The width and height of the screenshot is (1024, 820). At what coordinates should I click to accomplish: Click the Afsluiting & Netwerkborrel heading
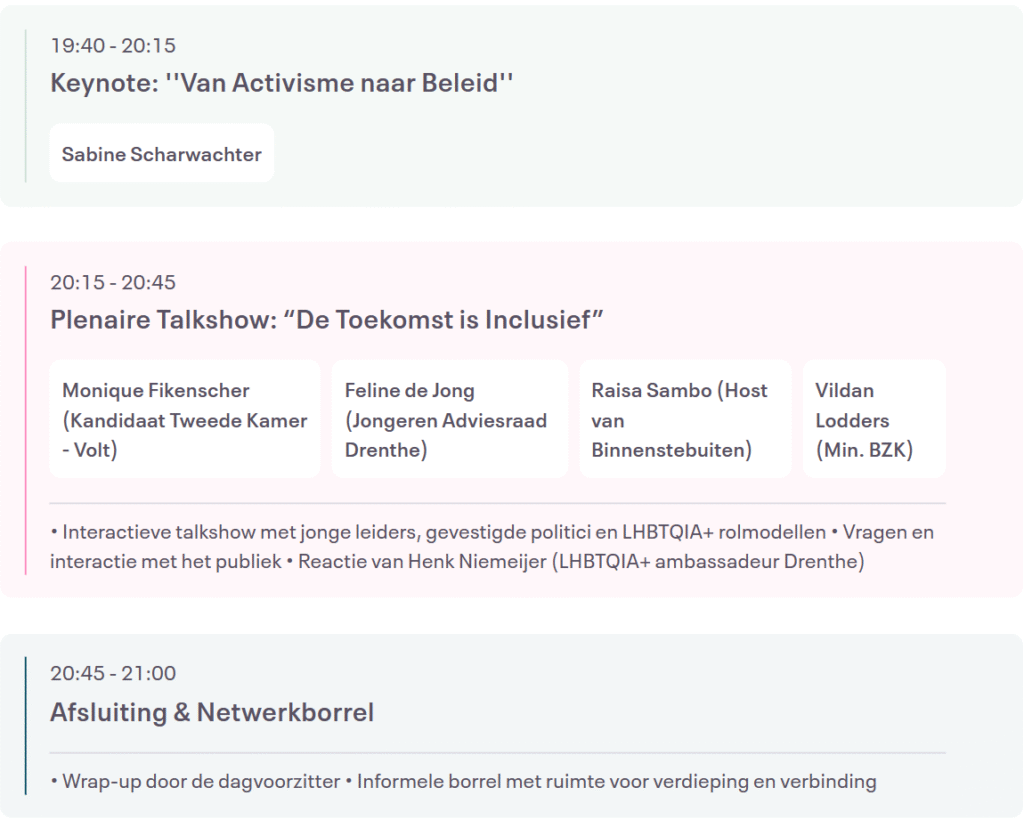[x=212, y=712]
